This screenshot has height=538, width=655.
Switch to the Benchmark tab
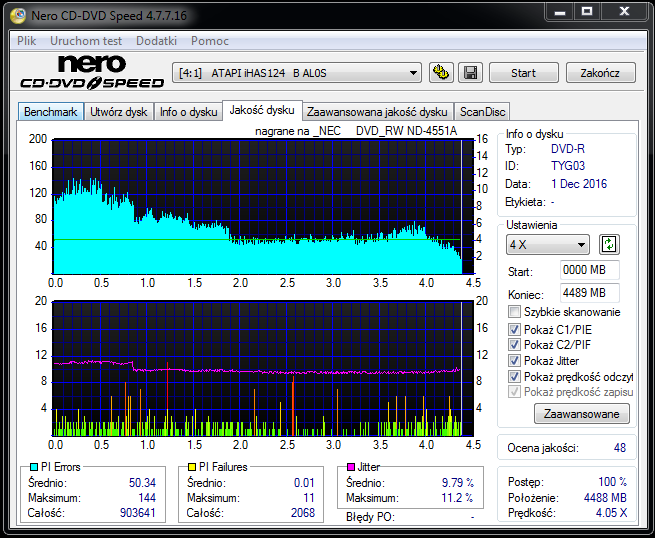pos(51,112)
